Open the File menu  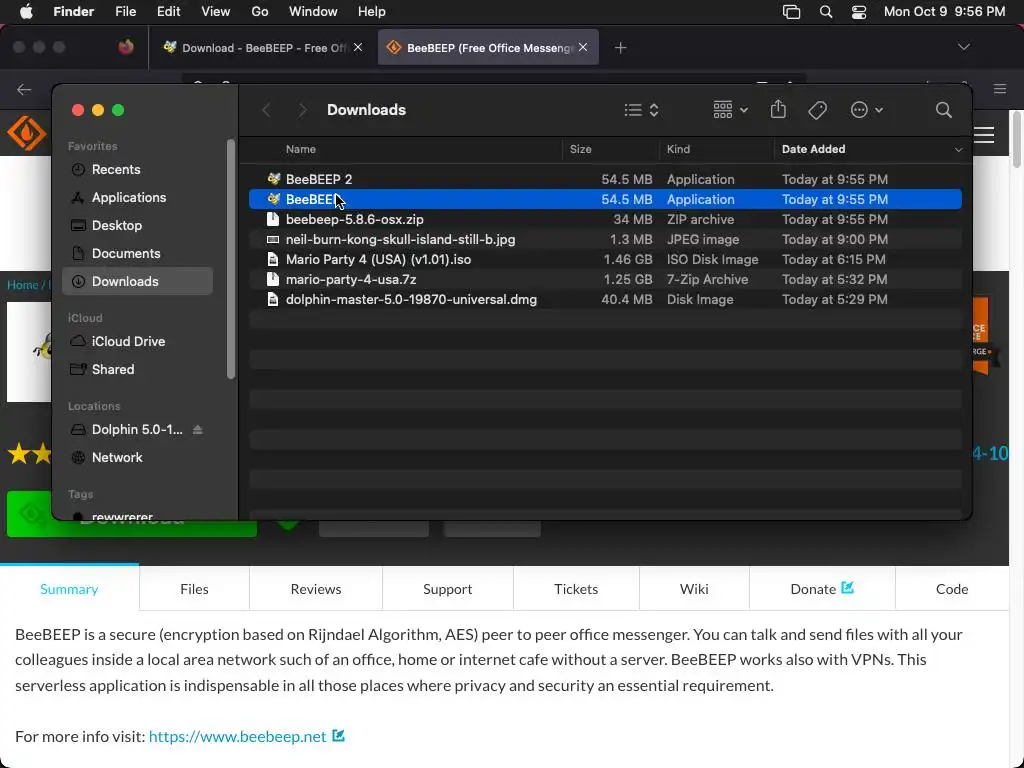[x=125, y=12]
